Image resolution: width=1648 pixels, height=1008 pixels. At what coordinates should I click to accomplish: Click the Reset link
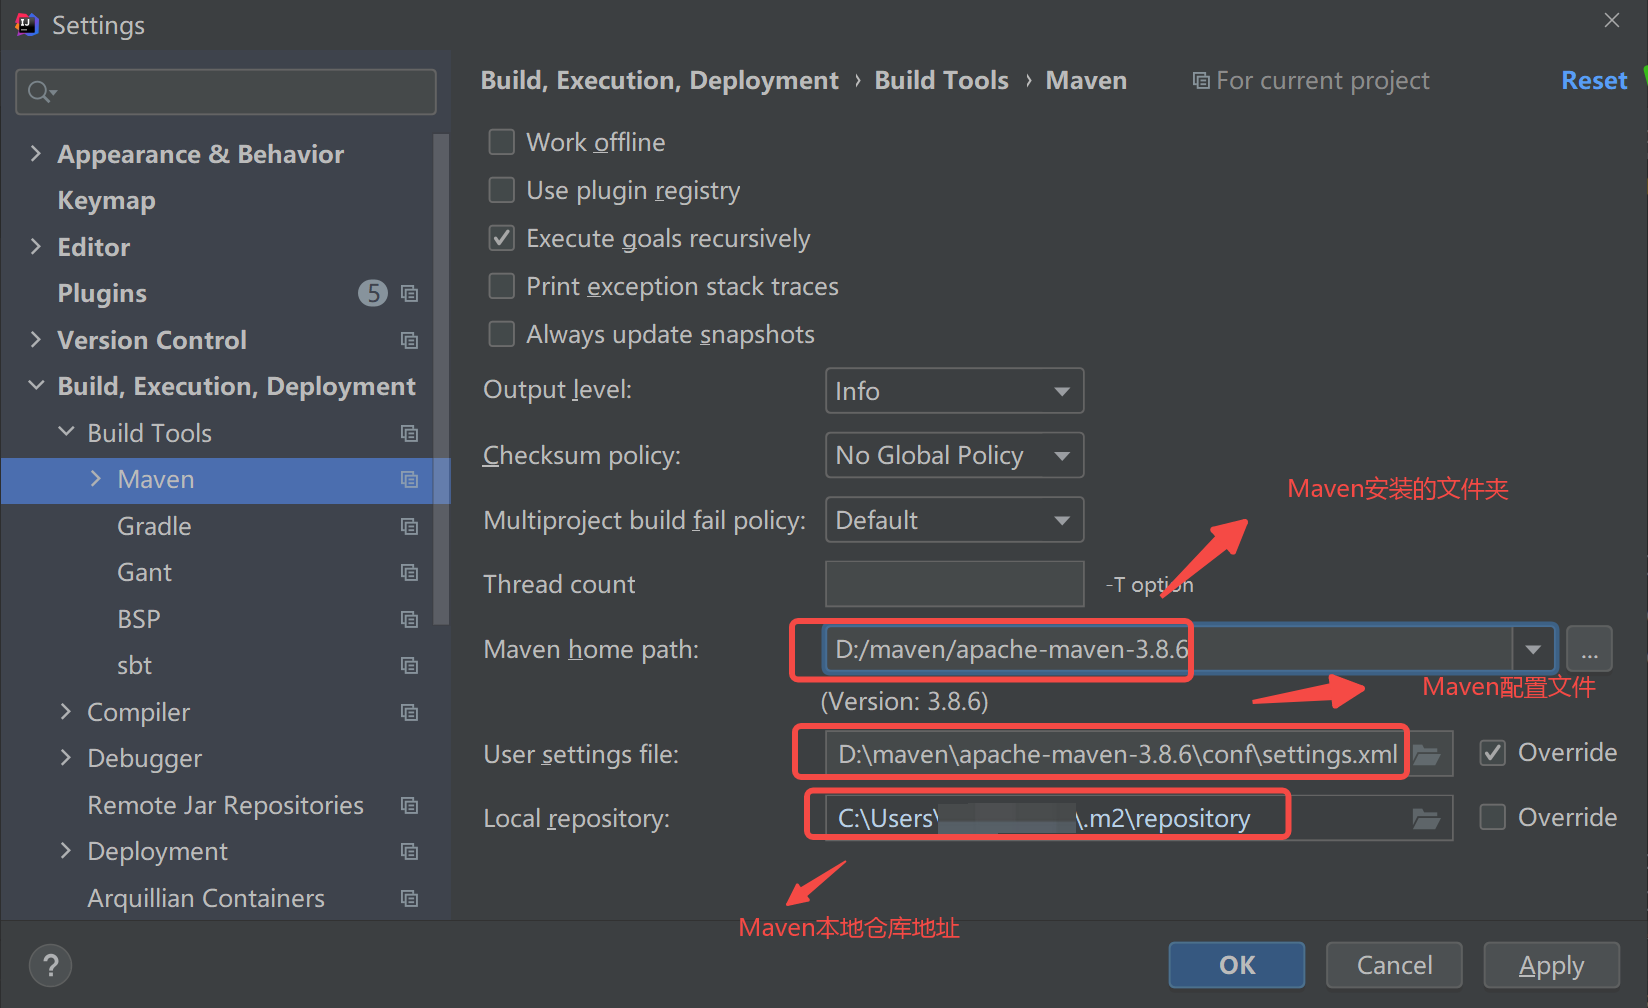pyautogui.click(x=1594, y=81)
